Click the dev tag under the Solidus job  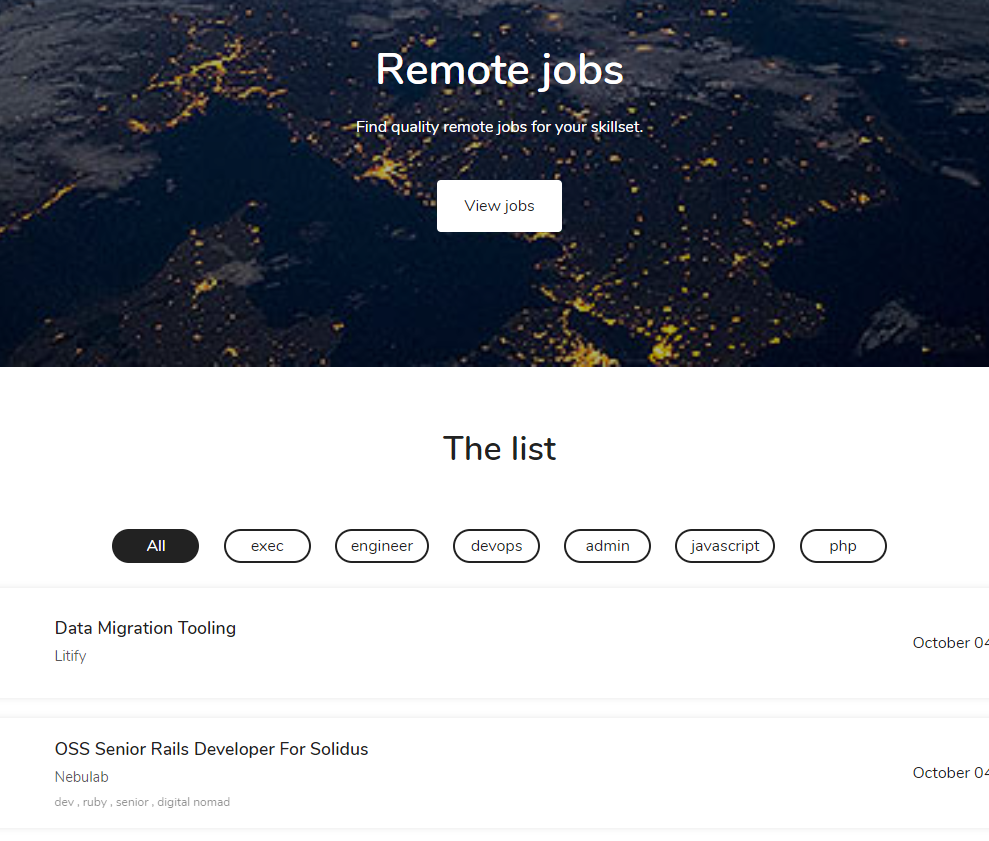coord(64,801)
